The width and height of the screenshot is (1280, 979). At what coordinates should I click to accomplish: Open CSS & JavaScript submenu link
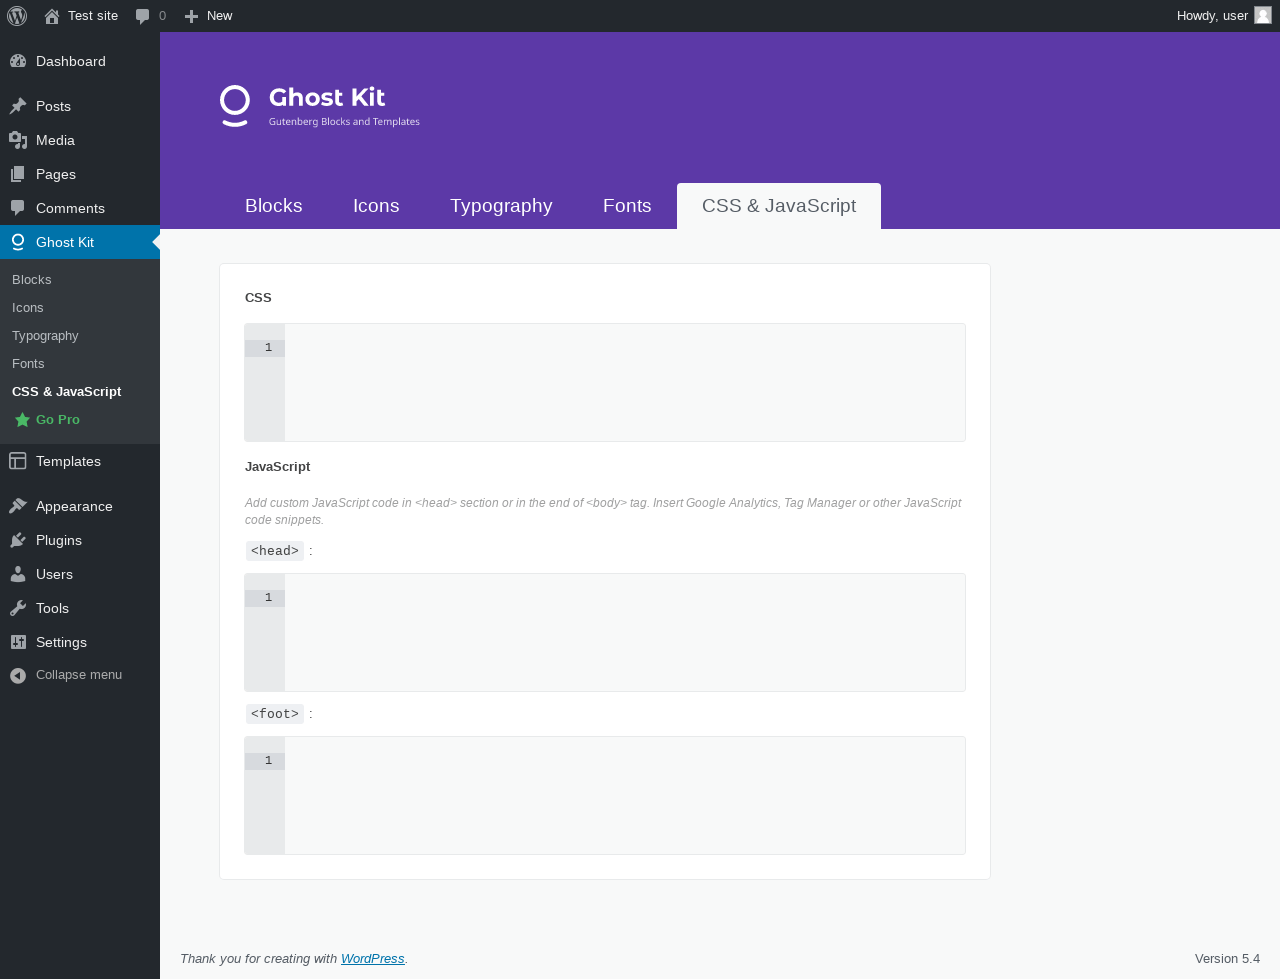click(x=80, y=392)
